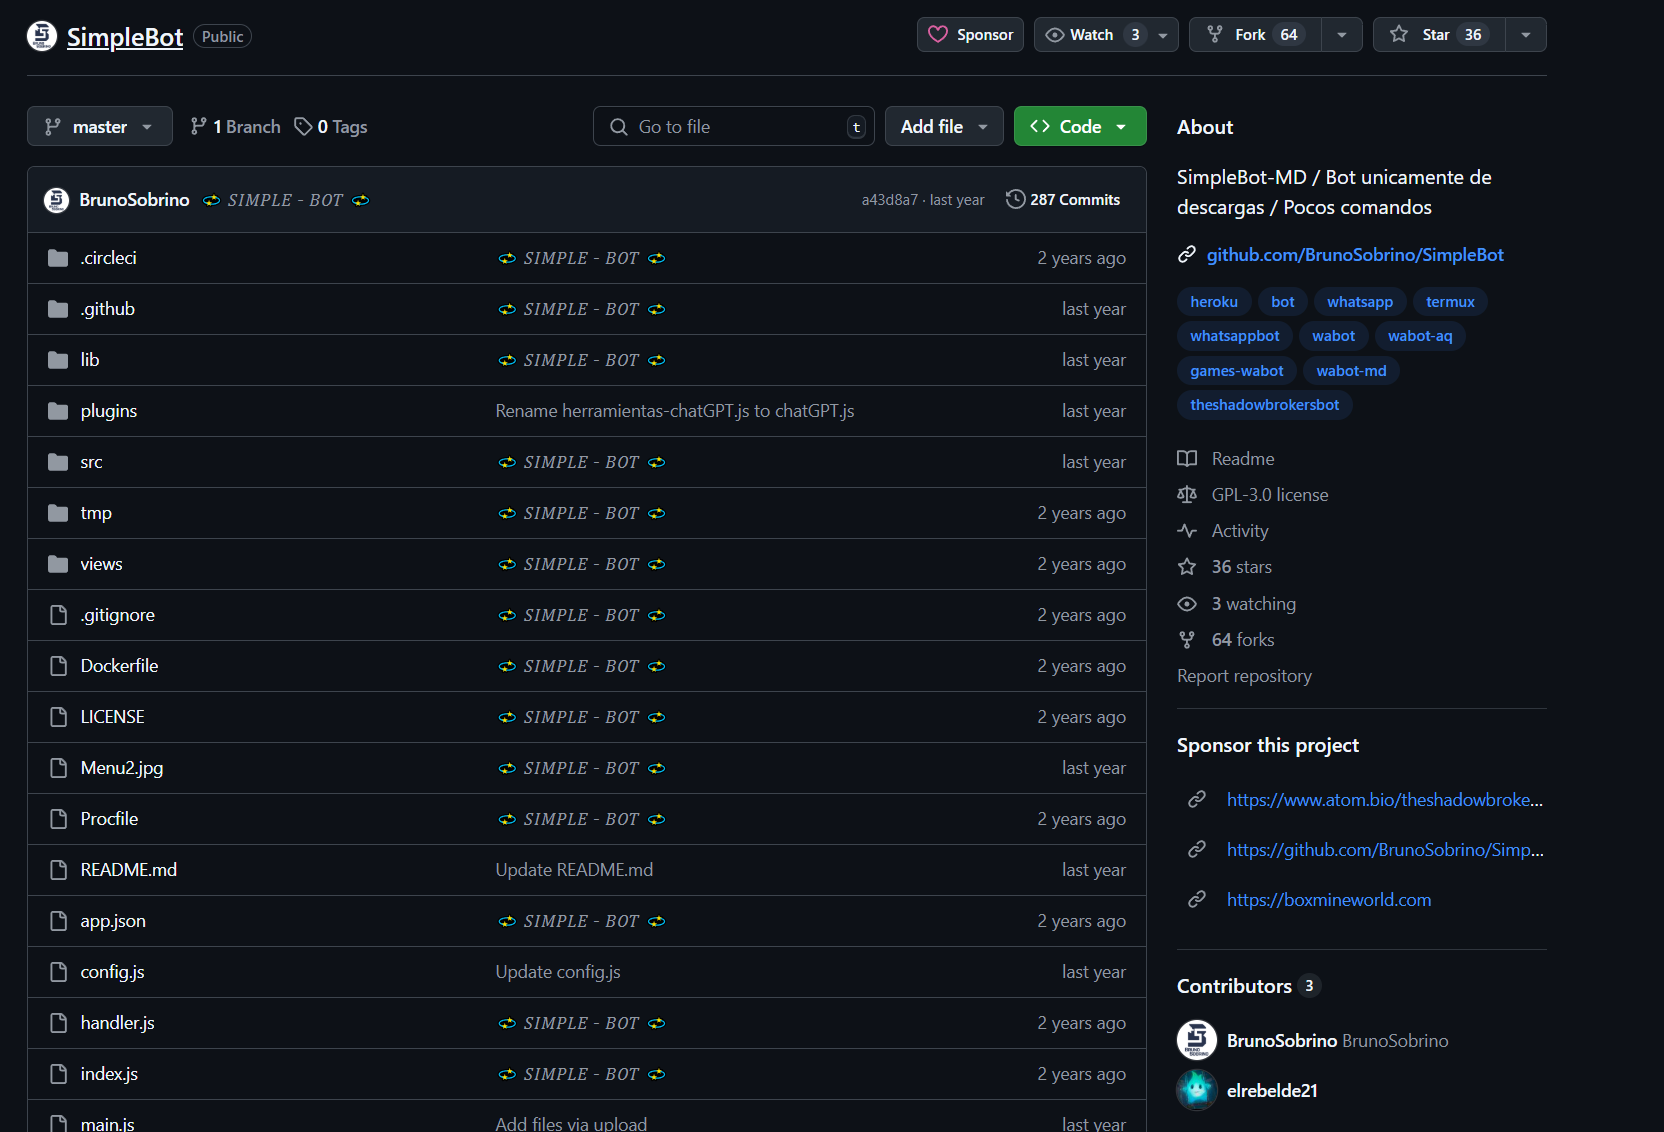Open the .gitignore file
This screenshot has width=1664, height=1132.
118,615
